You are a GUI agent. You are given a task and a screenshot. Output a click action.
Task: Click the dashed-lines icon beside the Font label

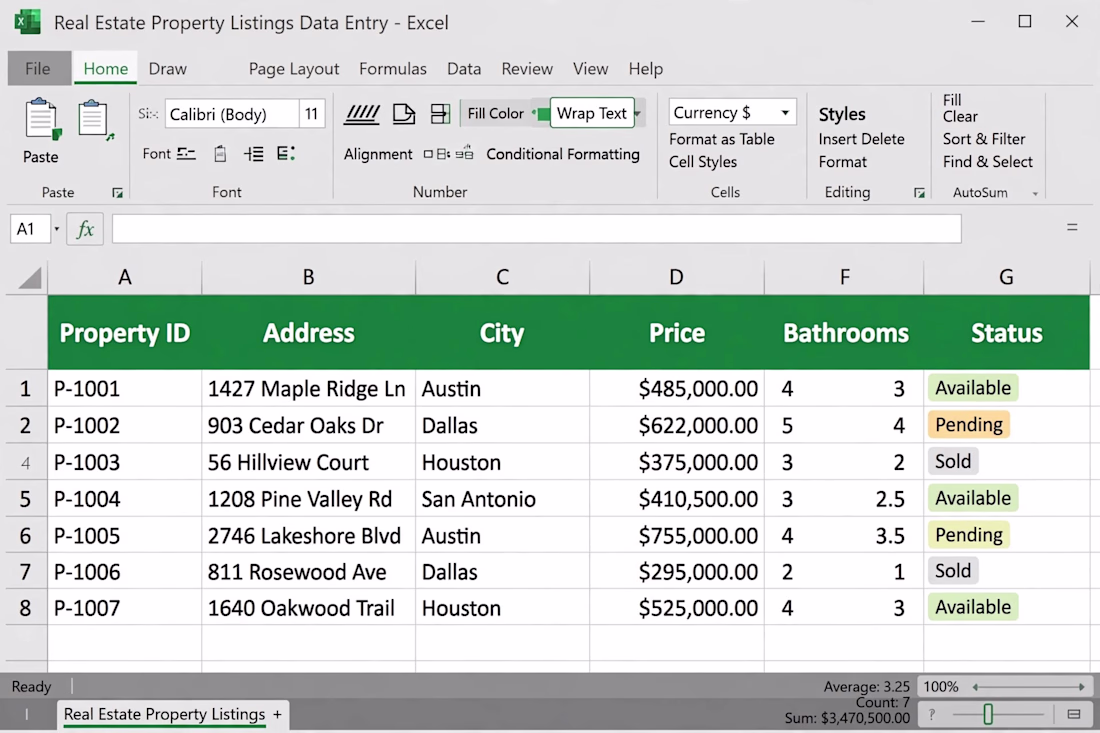187,154
